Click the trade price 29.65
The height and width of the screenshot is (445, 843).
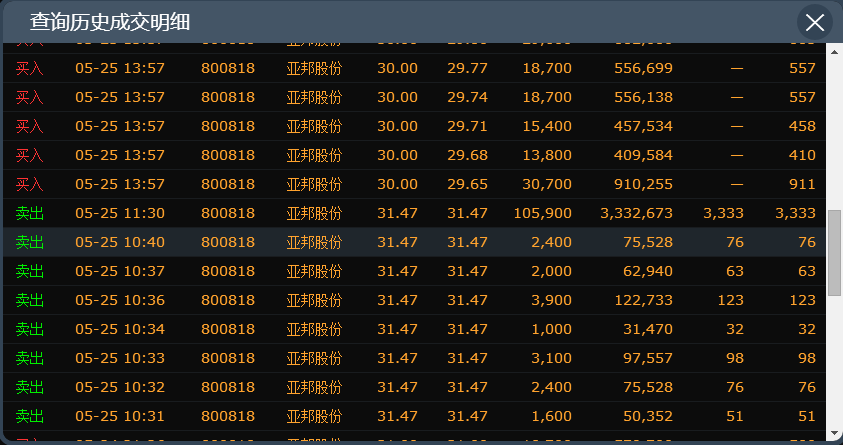tap(467, 184)
